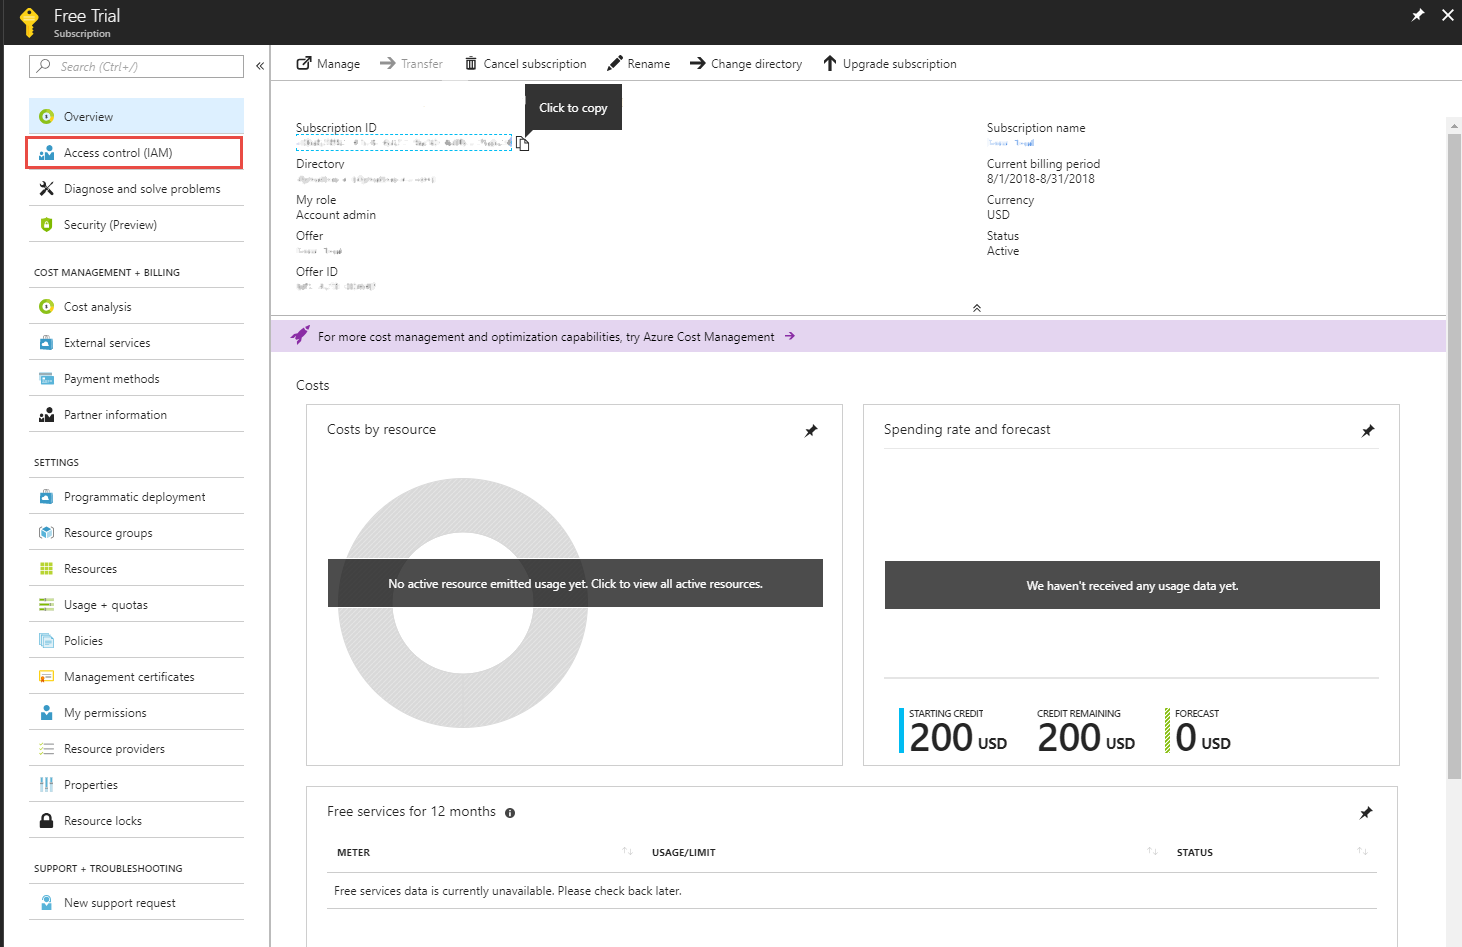This screenshot has height=947, width=1462.
Task: Click the Programmatic deployment icon
Action: [46, 497]
